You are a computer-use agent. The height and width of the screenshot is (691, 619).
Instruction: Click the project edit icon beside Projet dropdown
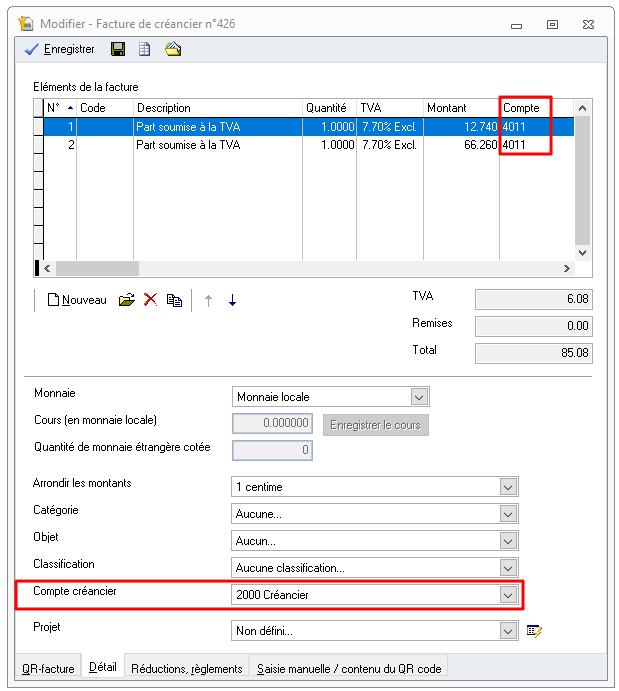click(535, 631)
